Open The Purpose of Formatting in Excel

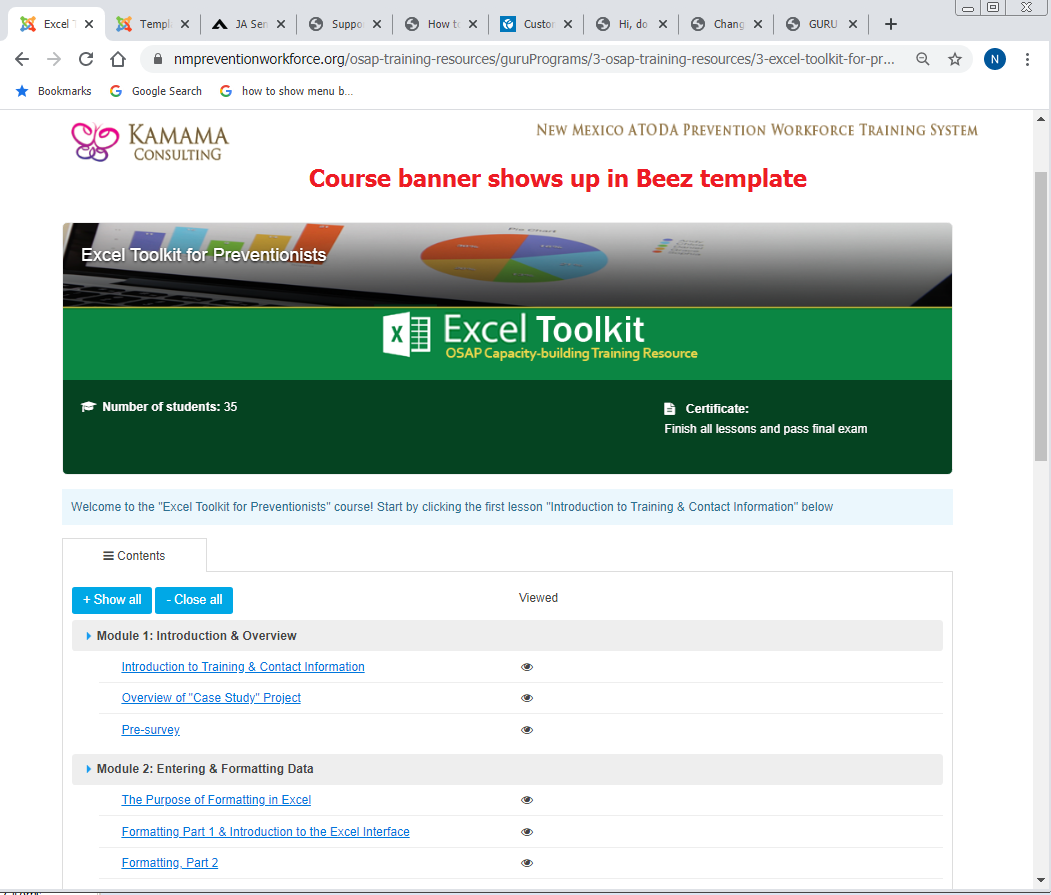click(x=216, y=799)
